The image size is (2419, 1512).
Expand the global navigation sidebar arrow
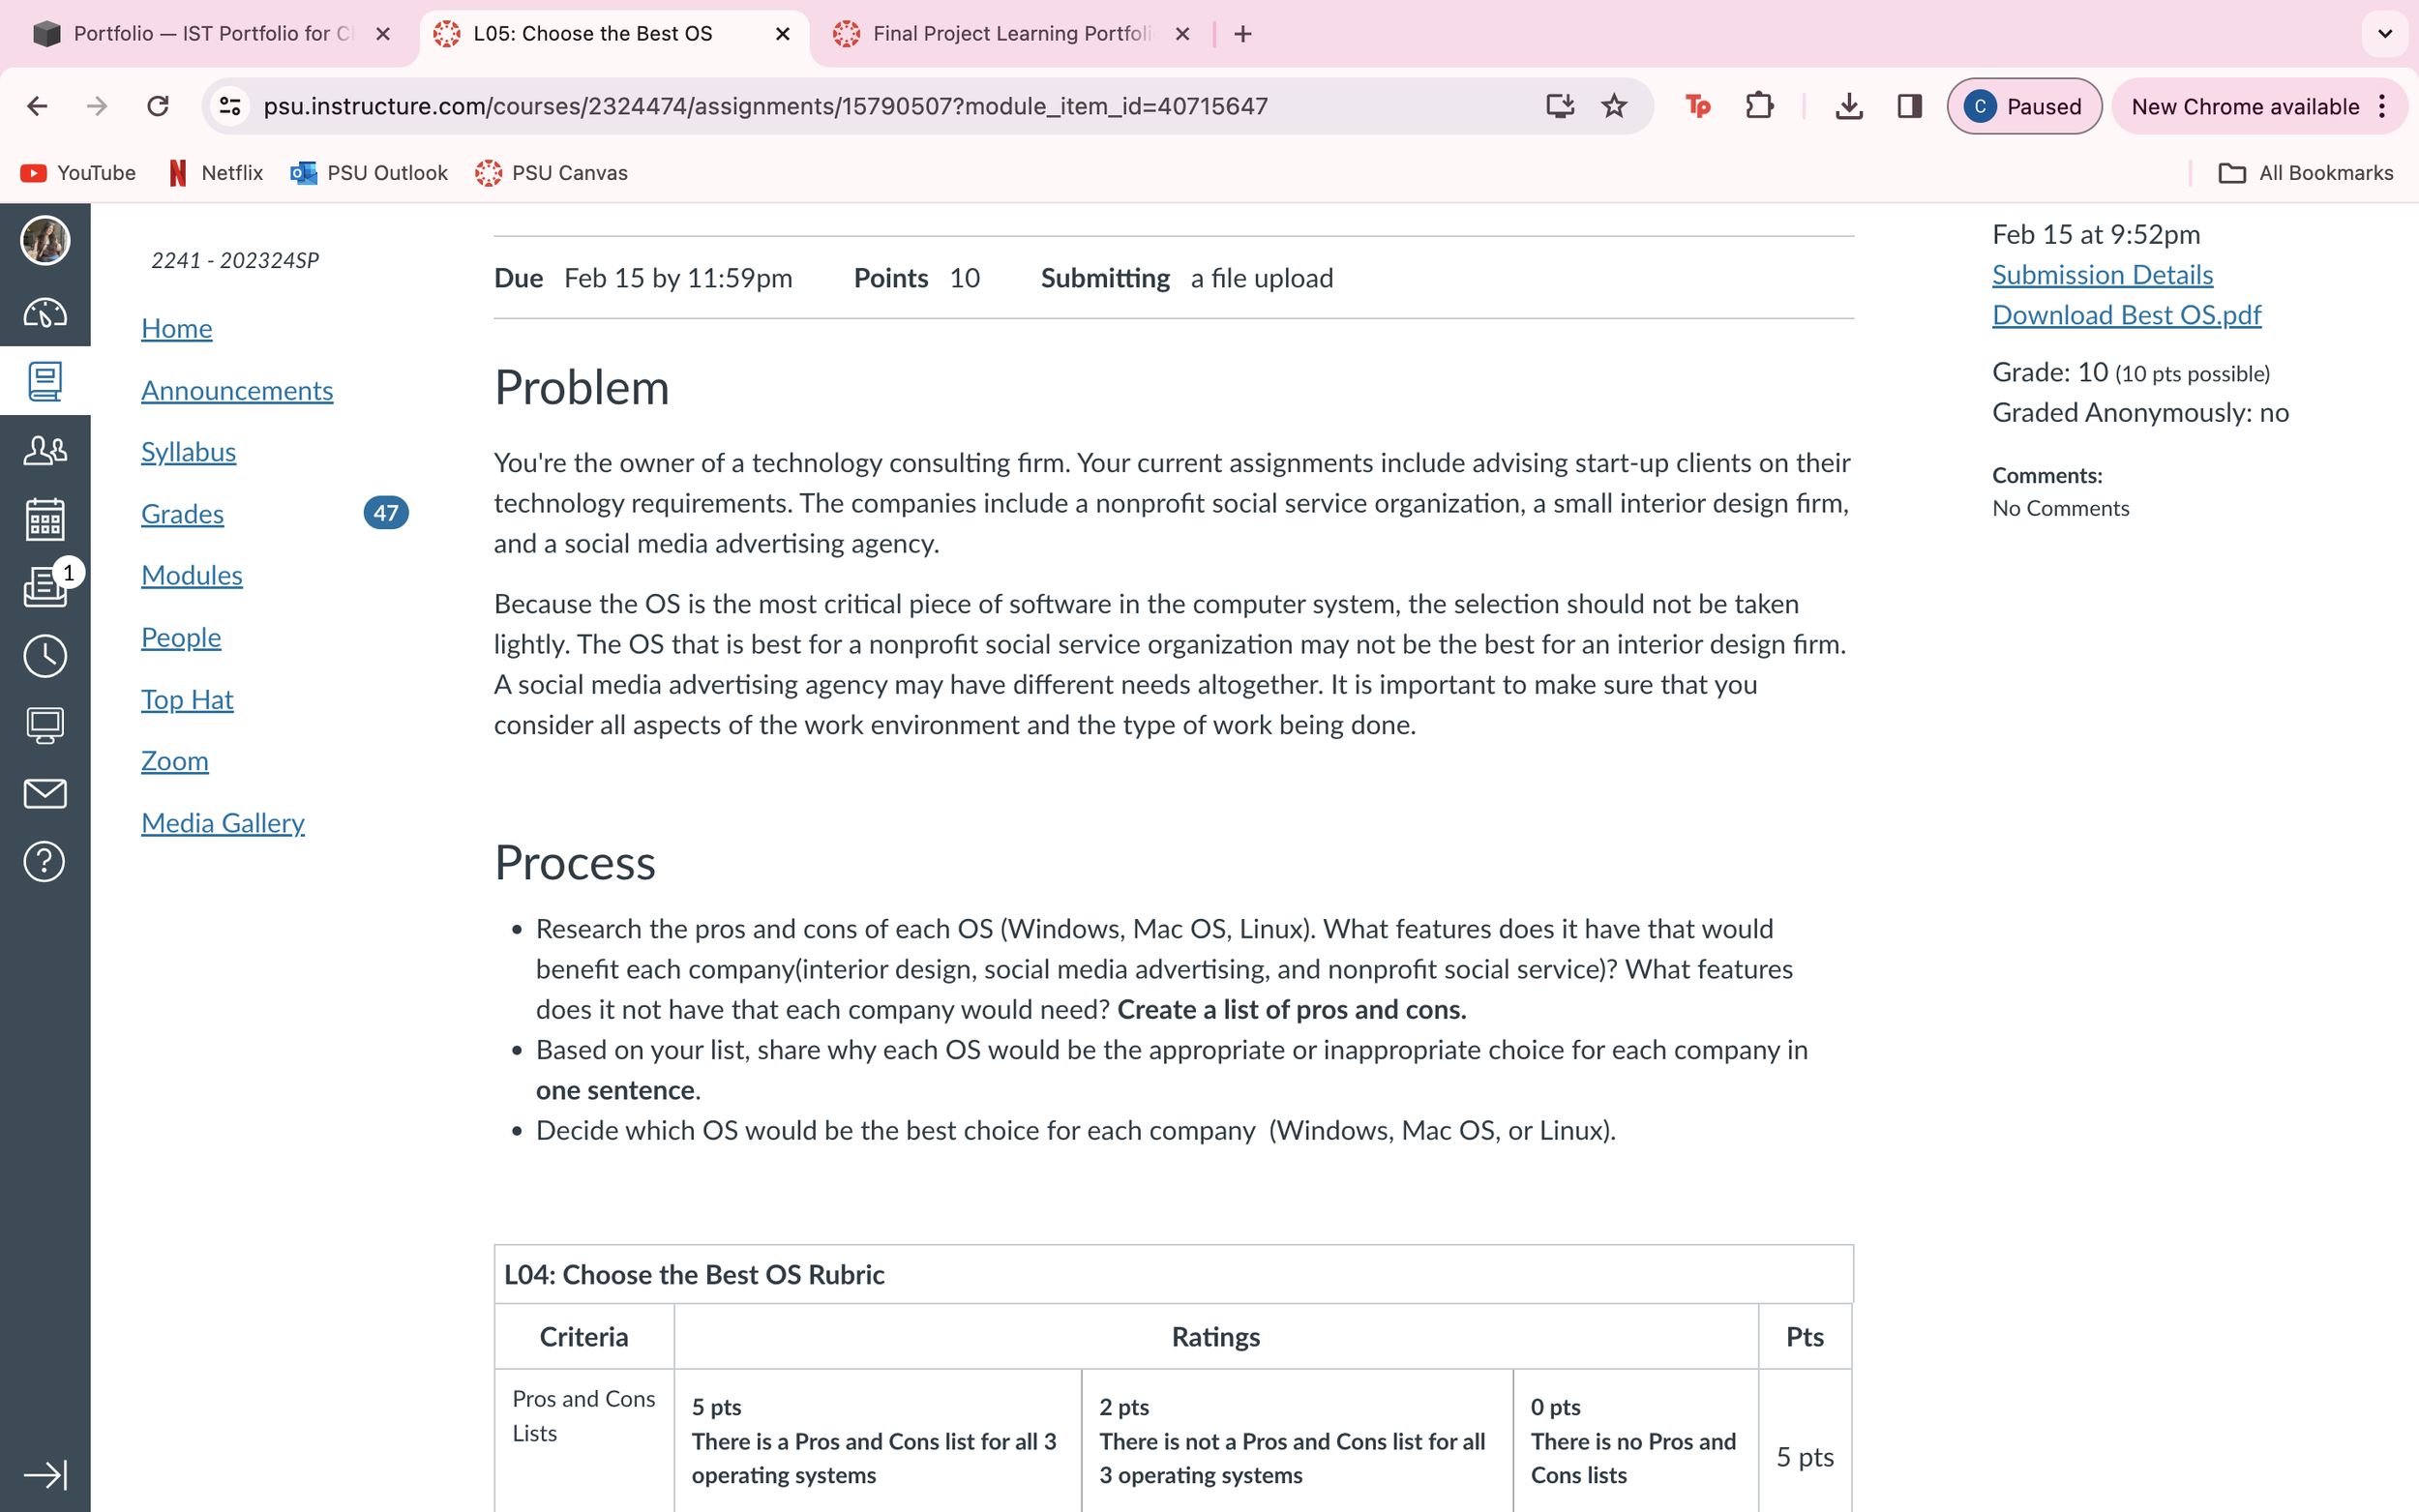click(x=45, y=1474)
